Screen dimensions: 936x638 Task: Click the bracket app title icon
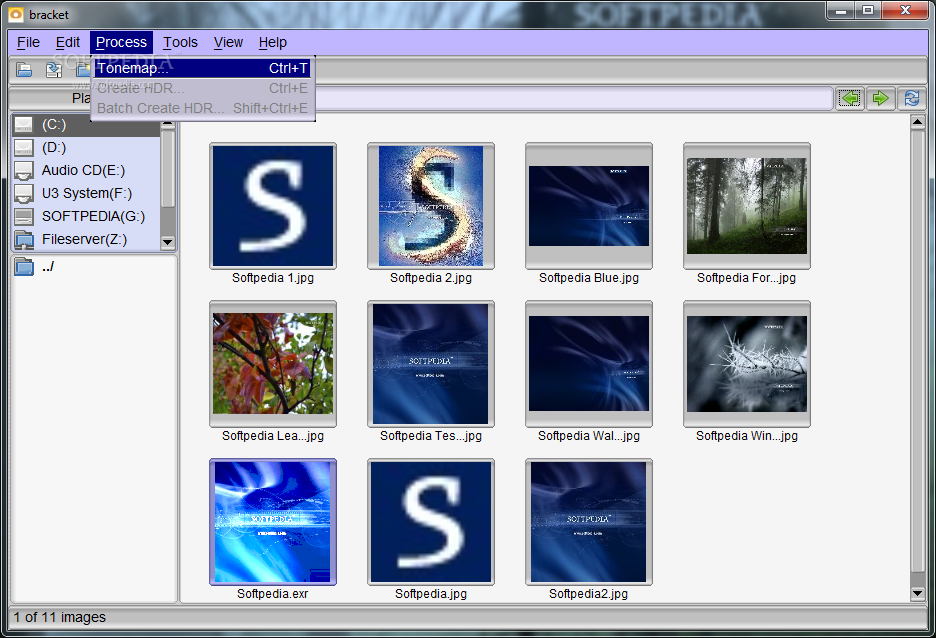16,14
